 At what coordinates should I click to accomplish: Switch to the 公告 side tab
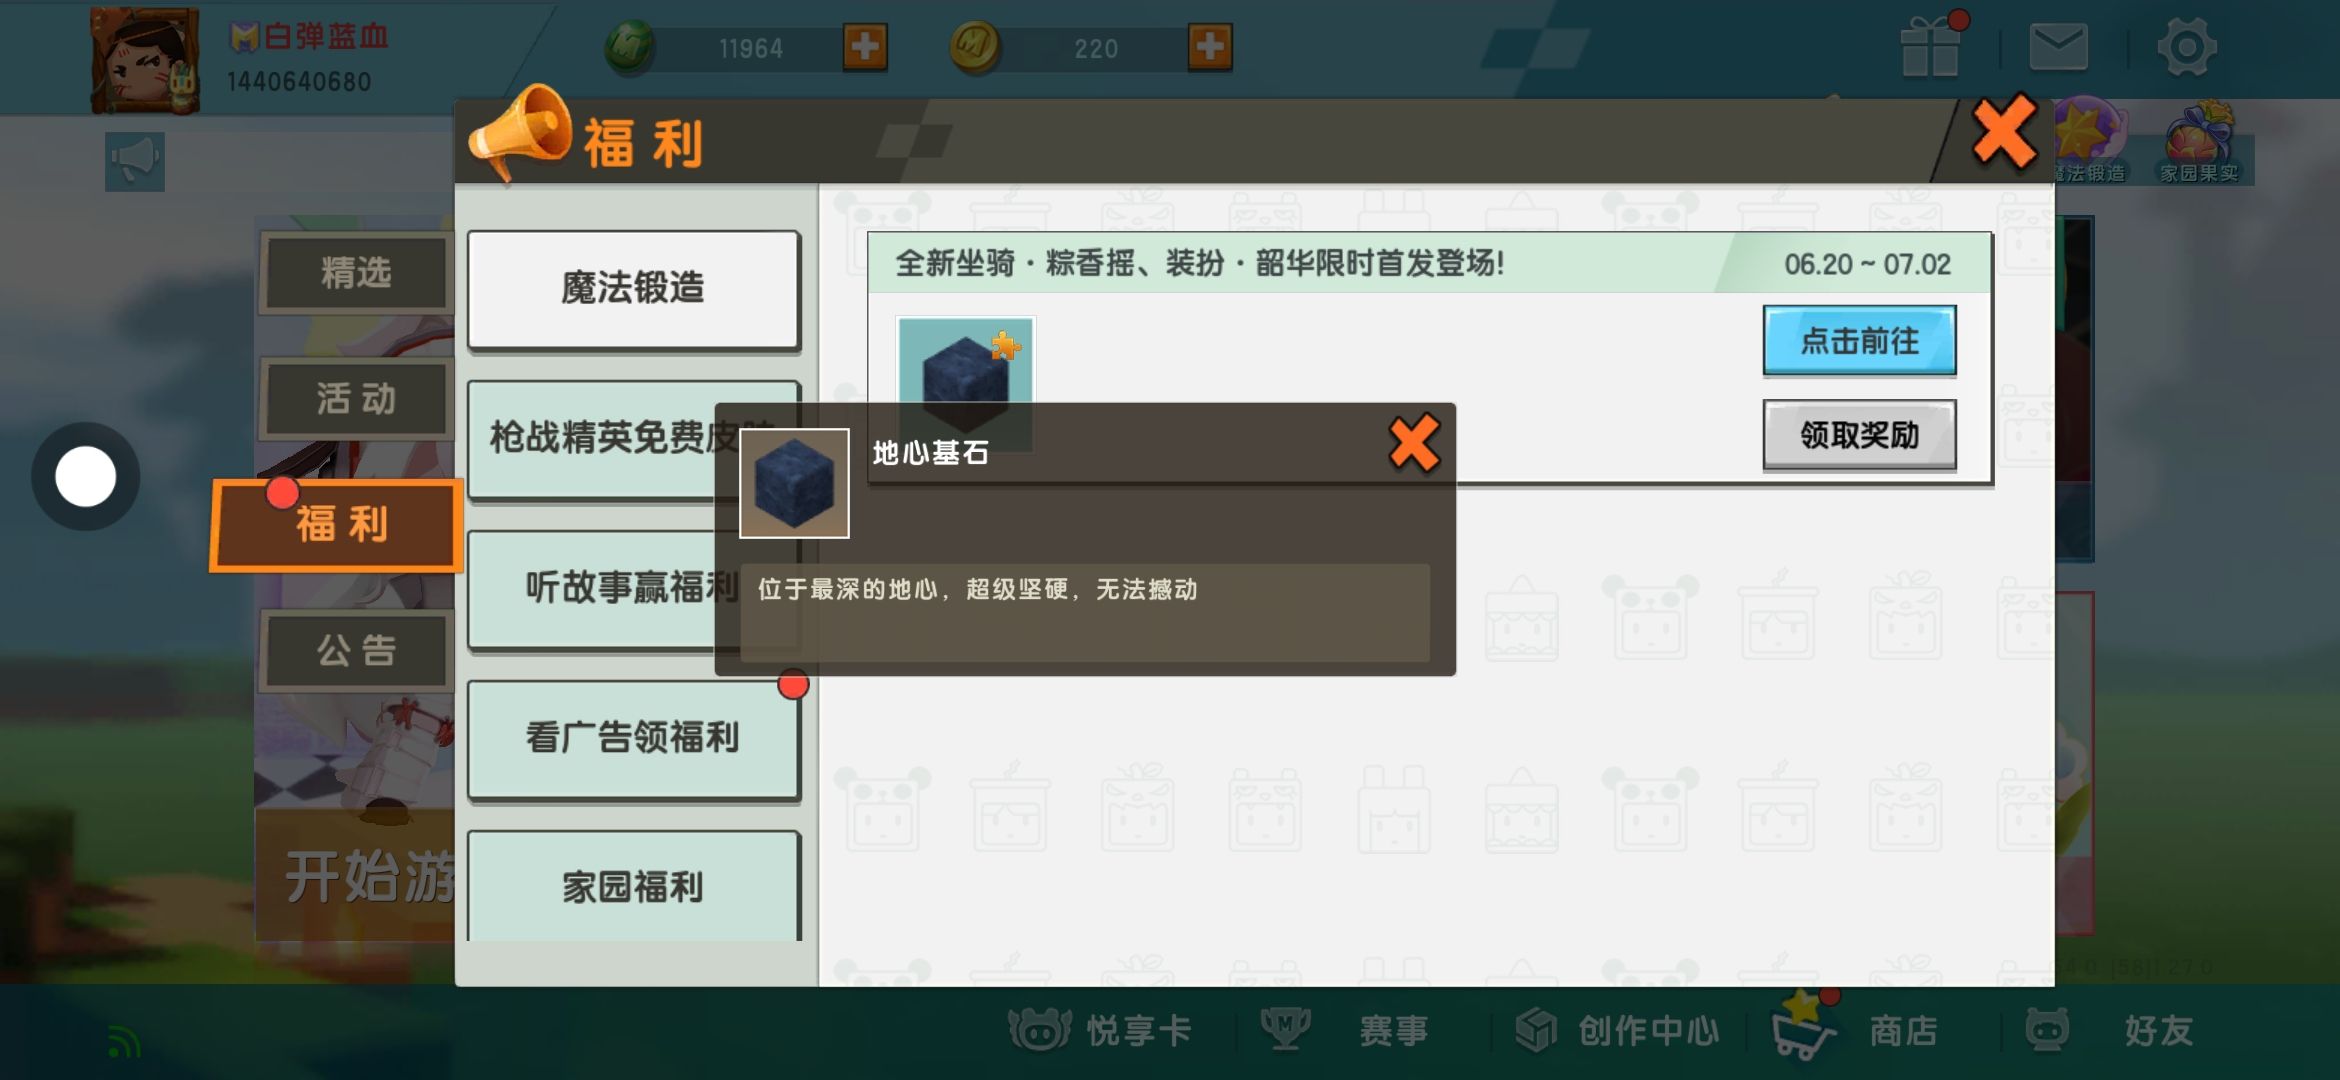[355, 651]
